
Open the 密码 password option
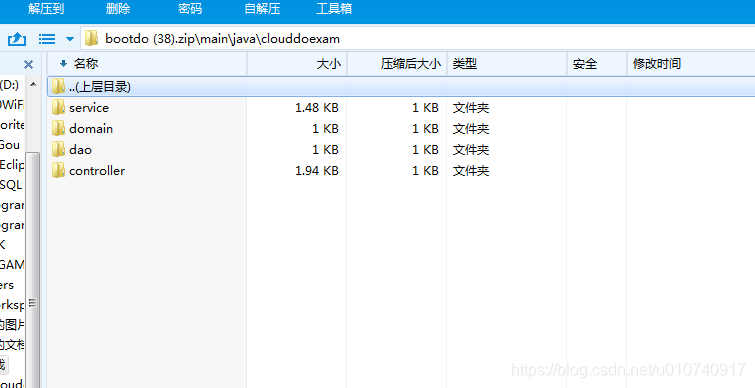(190, 9)
